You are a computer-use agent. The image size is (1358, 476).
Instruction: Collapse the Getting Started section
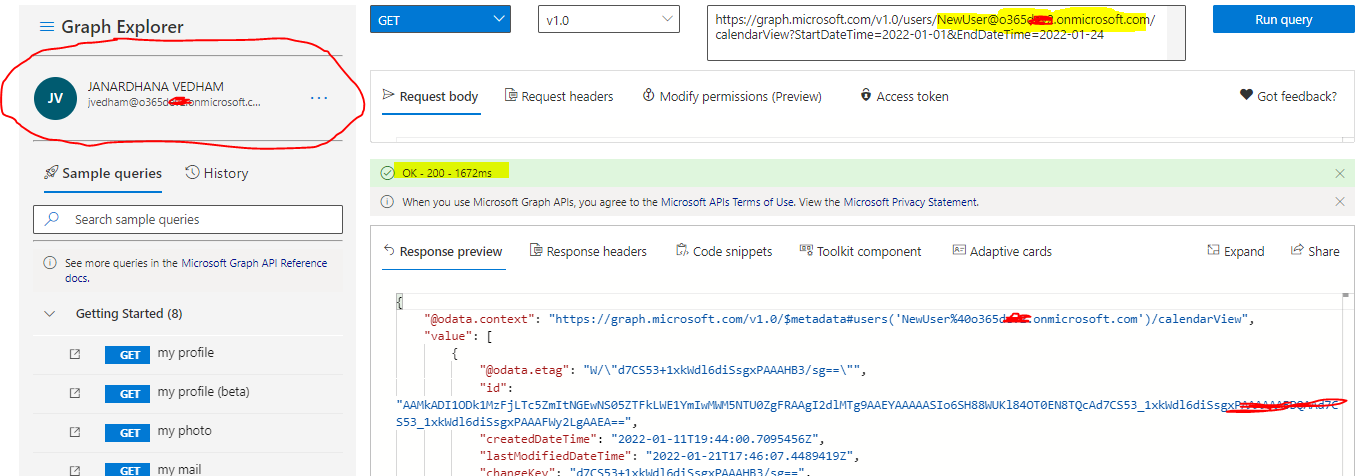point(50,314)
